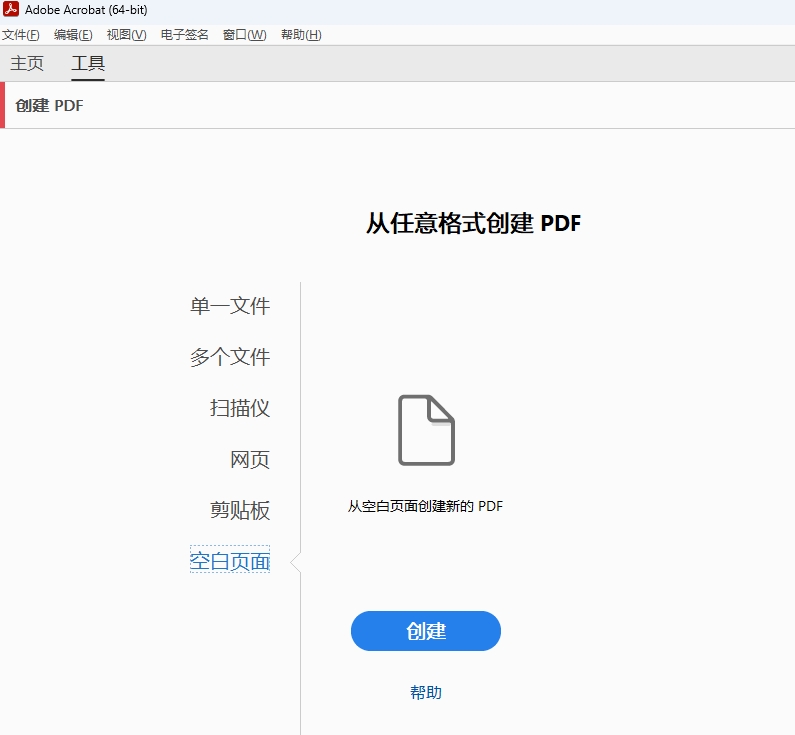Viewport: 795px width, 735px height.
Task: Click the Adobe Acrobat logo in title bar
Action: click(x=11, y=10)
